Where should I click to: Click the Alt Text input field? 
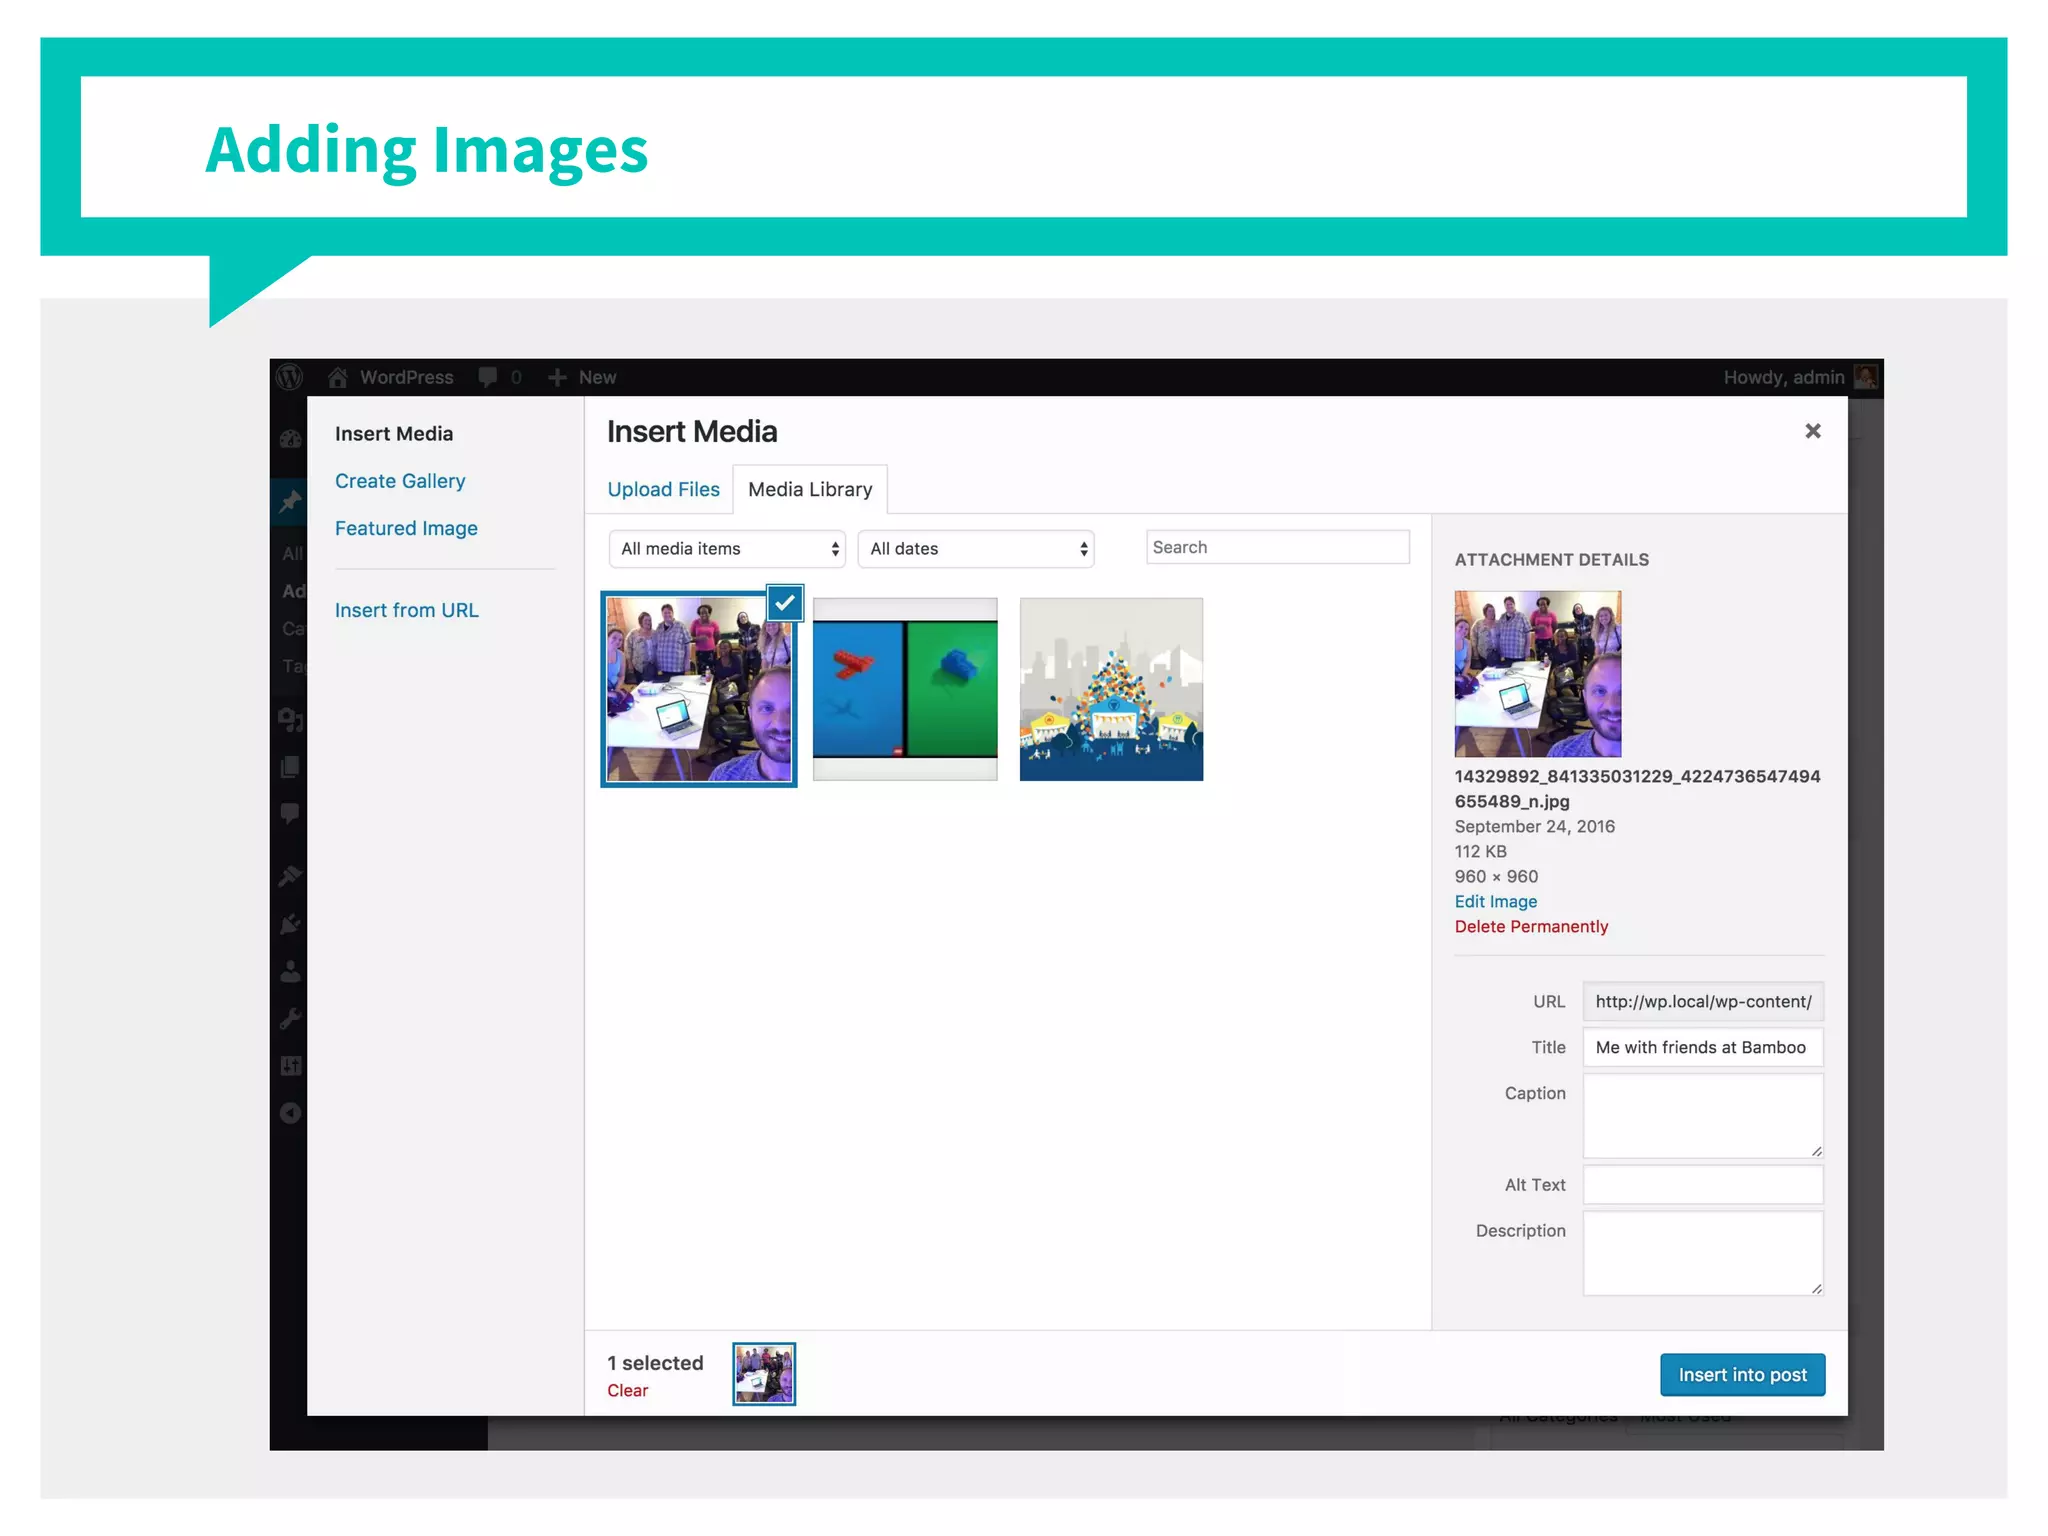tap(1703, 1185)
